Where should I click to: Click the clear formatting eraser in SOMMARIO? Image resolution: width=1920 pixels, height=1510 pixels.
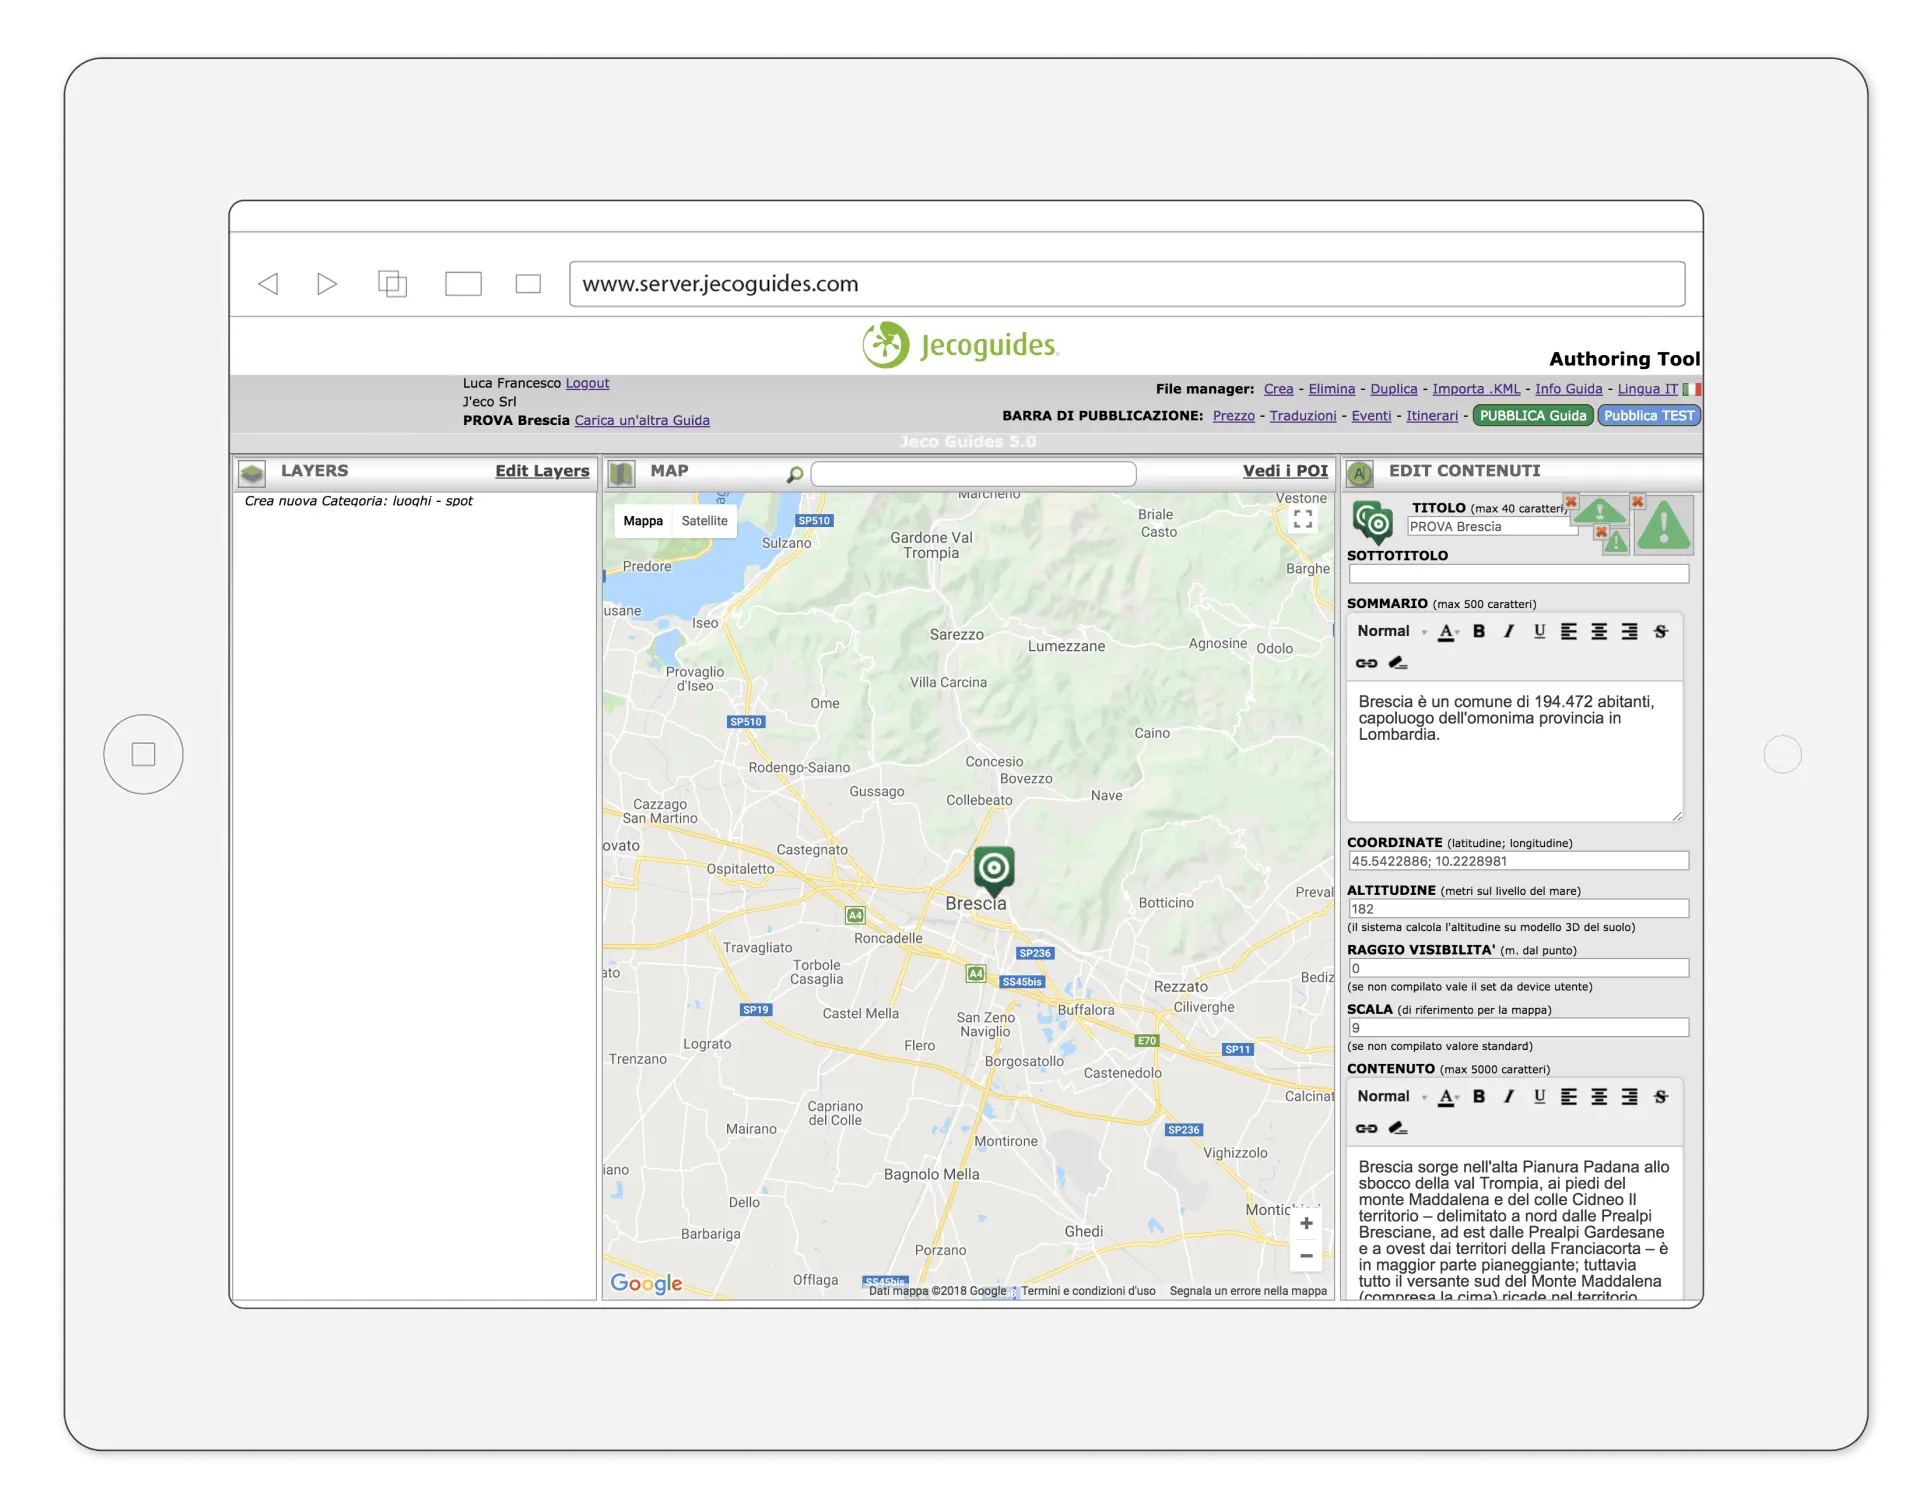pos(1398,663)
